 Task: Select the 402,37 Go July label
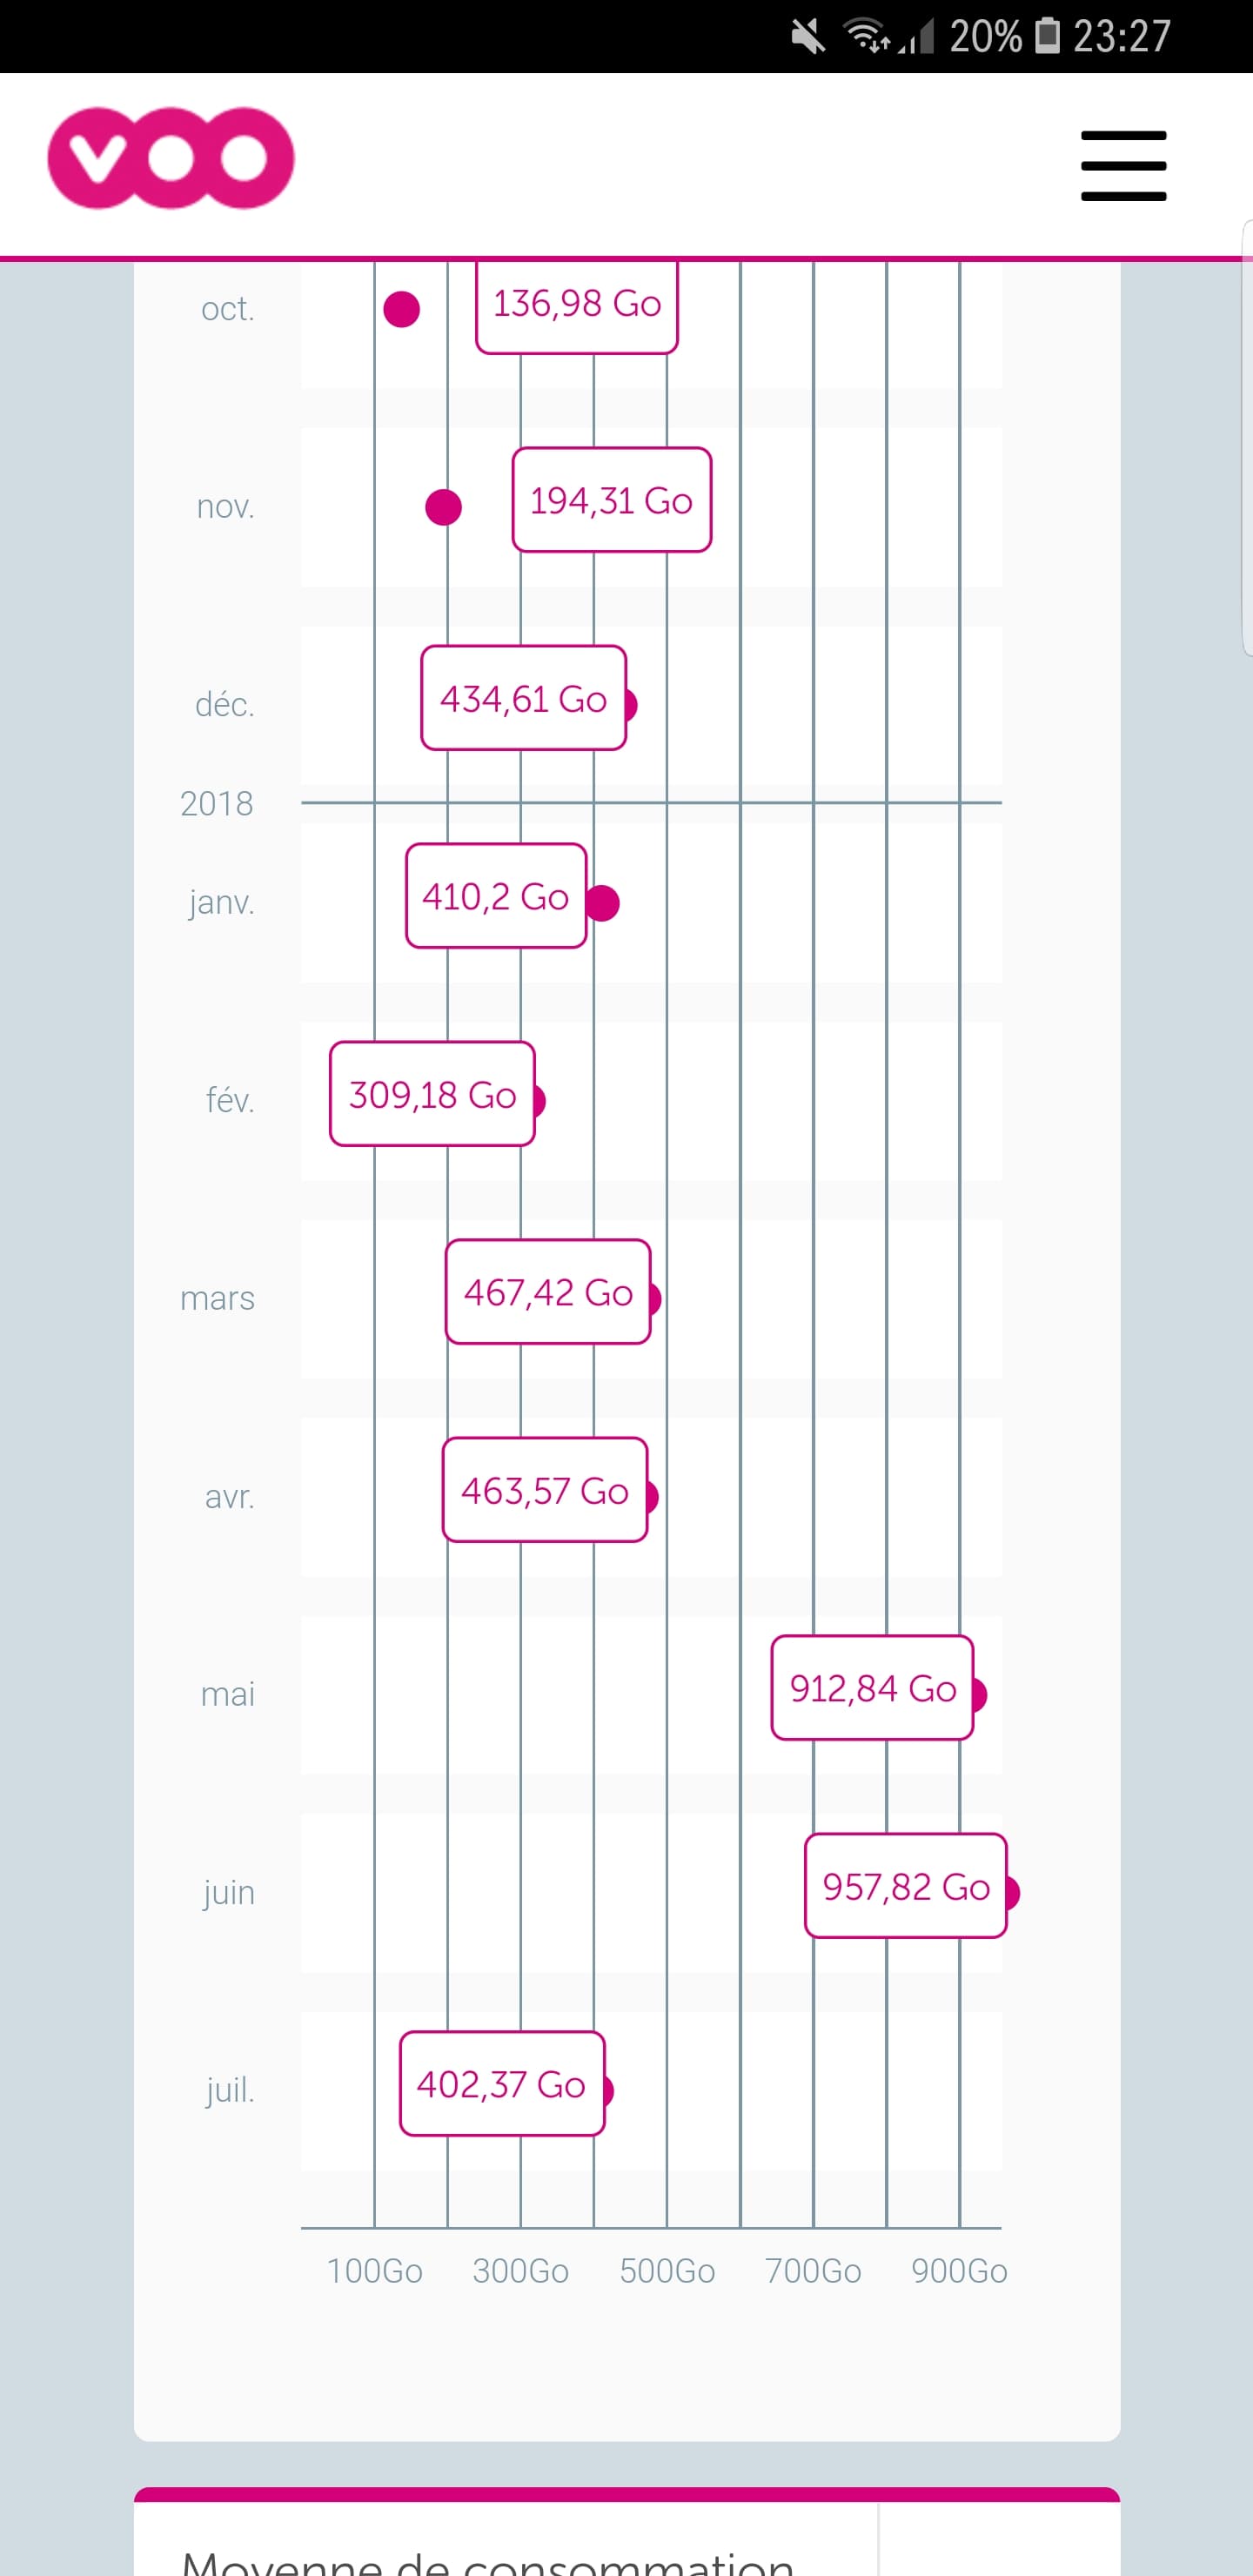[x=502, y=2084]
